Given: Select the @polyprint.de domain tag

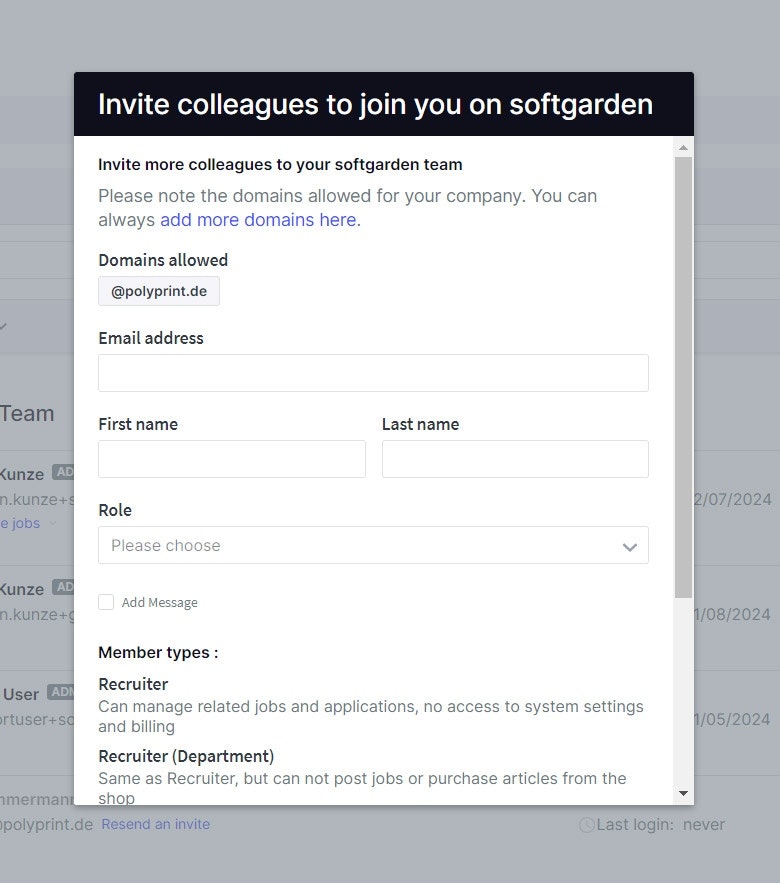Looking at the screenshot, I should pos(159,291).
